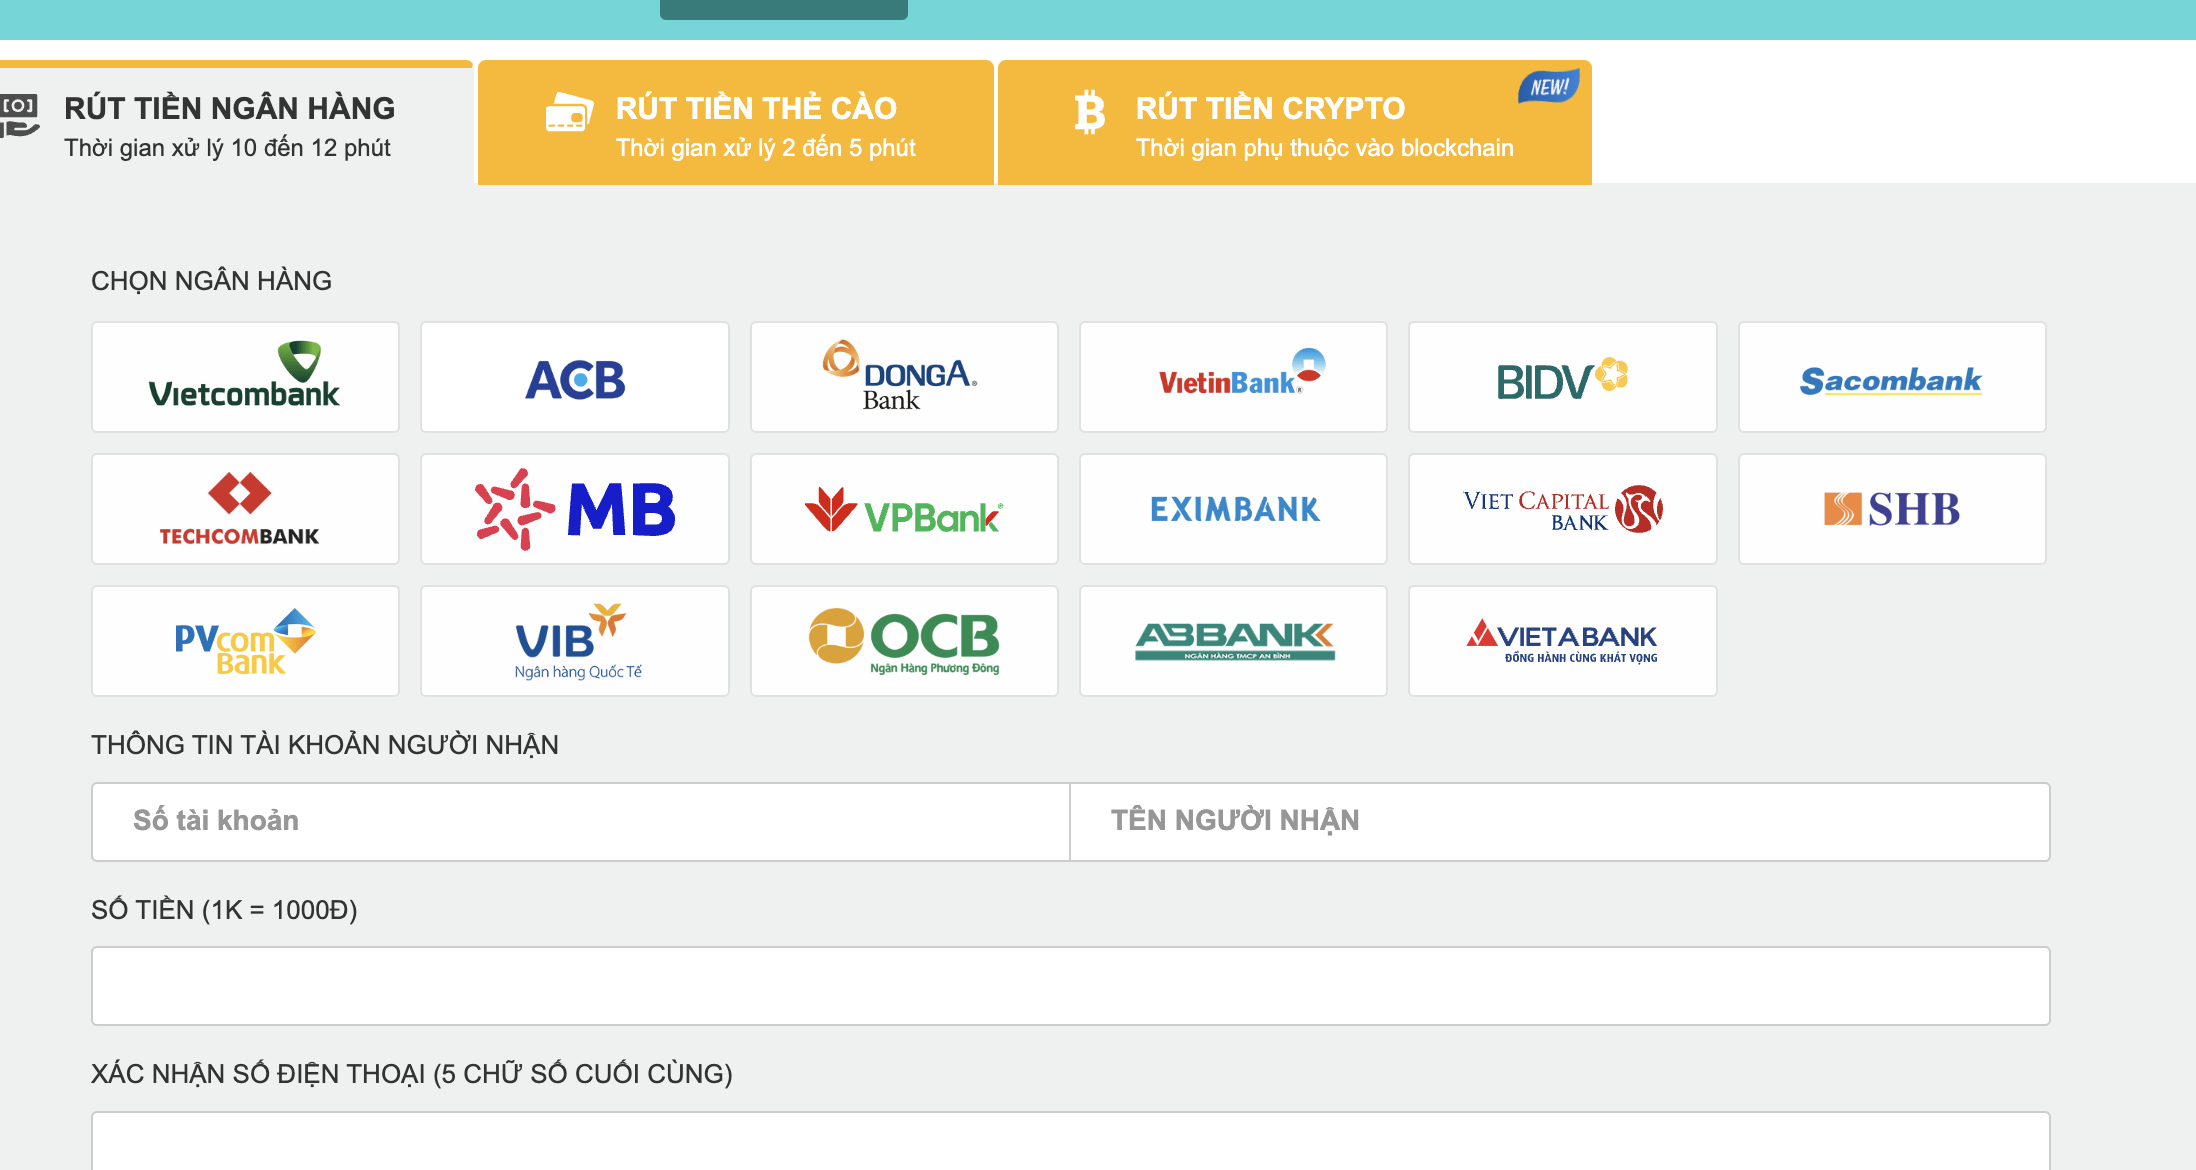Viewport: 2196px width, 1170px height.
Task: Pick the SHB bank tile
Action: (x=1891, y=509)
